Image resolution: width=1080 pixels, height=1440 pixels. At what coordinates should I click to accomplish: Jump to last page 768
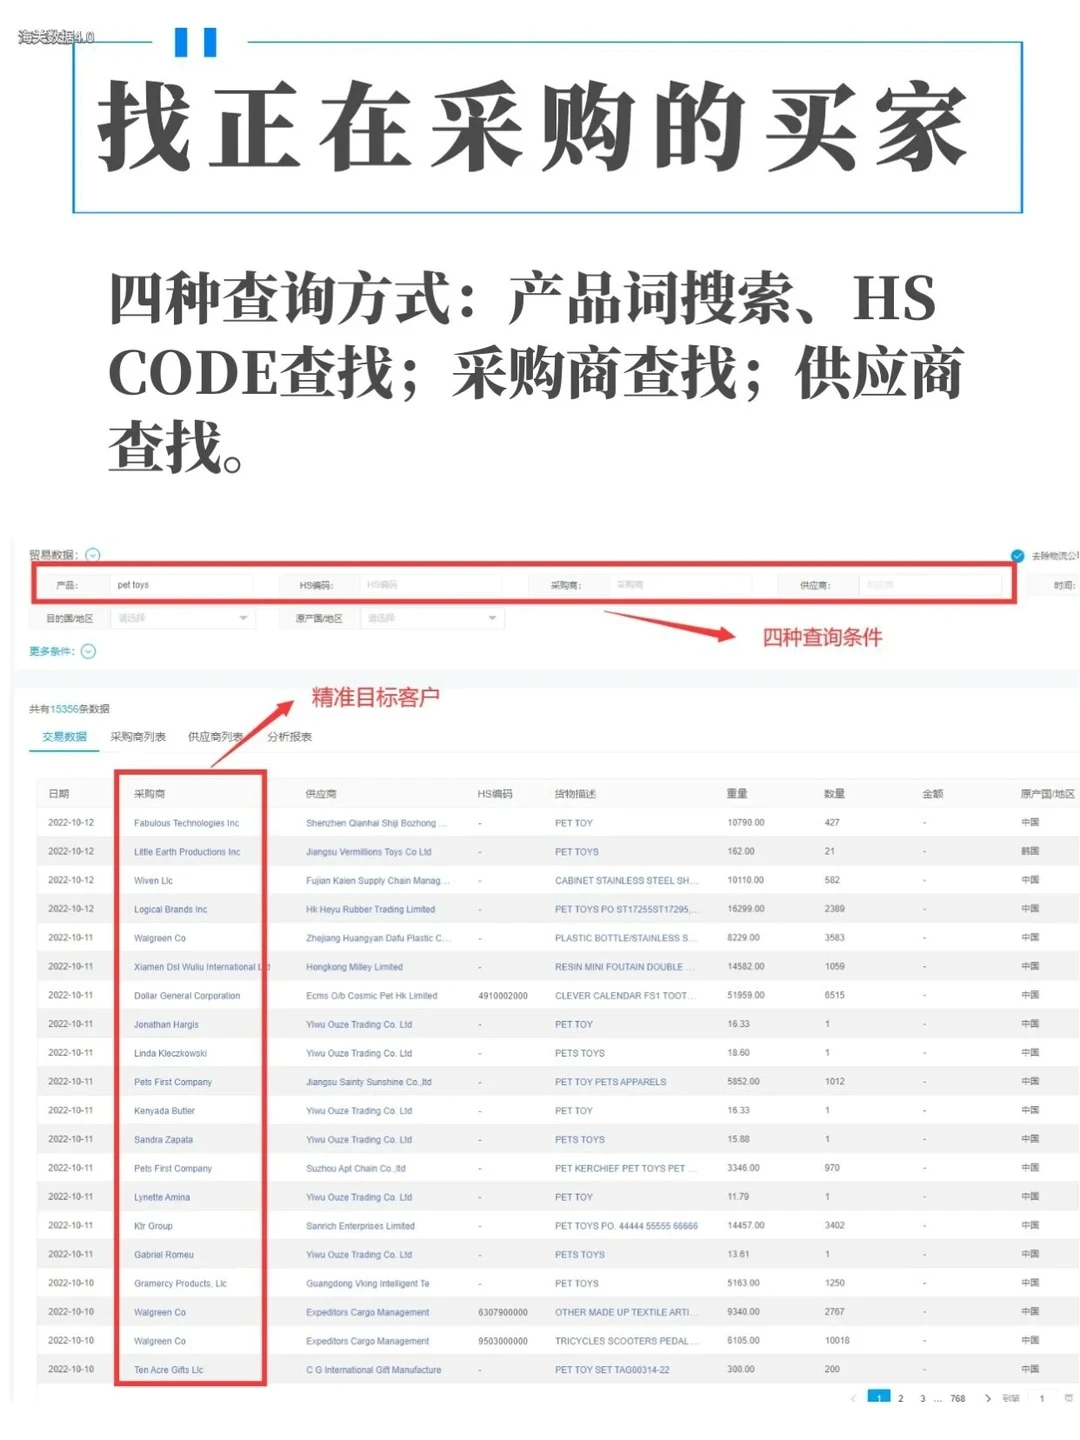(x=957, y=1397)
